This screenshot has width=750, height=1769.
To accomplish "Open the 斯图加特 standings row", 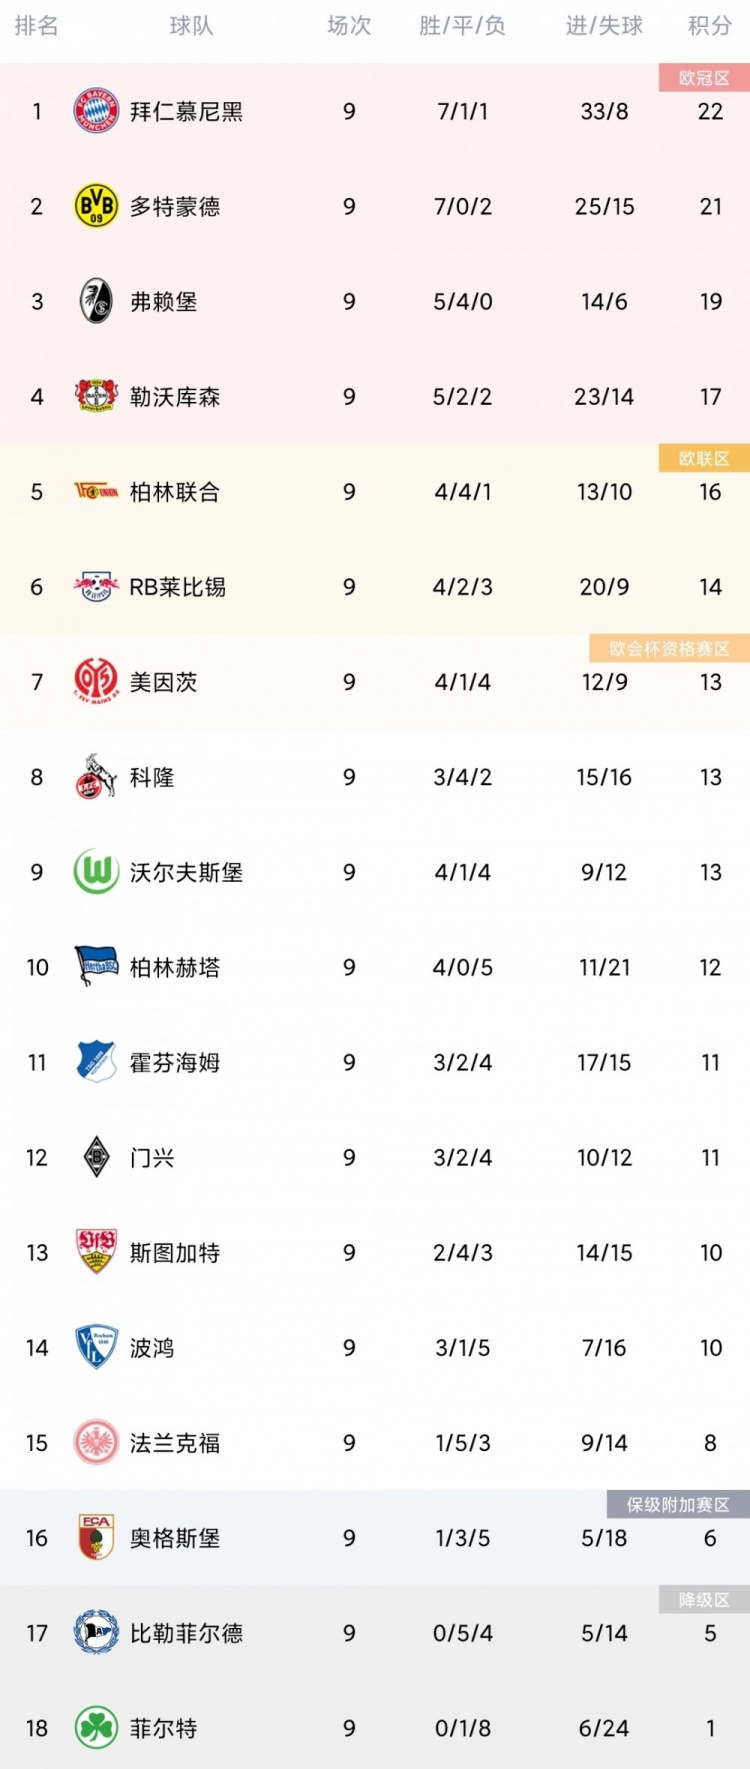I will tap(375, 1253).
